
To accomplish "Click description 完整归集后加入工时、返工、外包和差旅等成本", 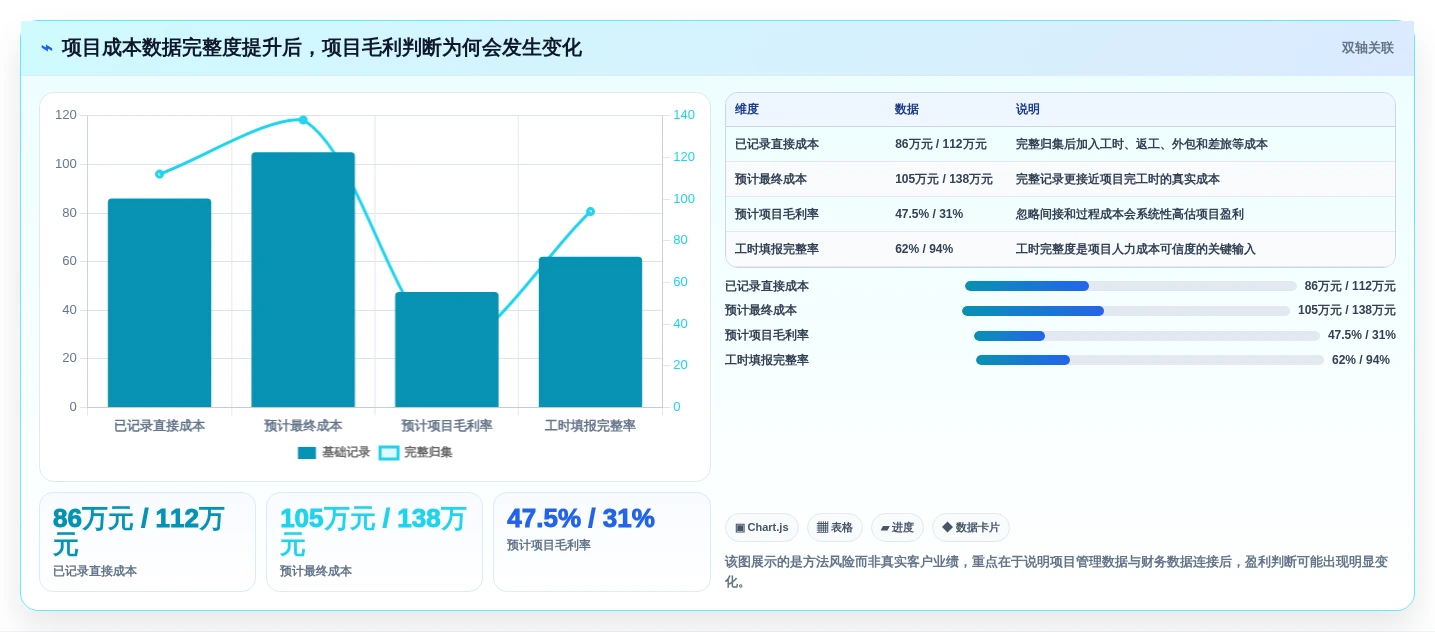I will click(1142, 144).
